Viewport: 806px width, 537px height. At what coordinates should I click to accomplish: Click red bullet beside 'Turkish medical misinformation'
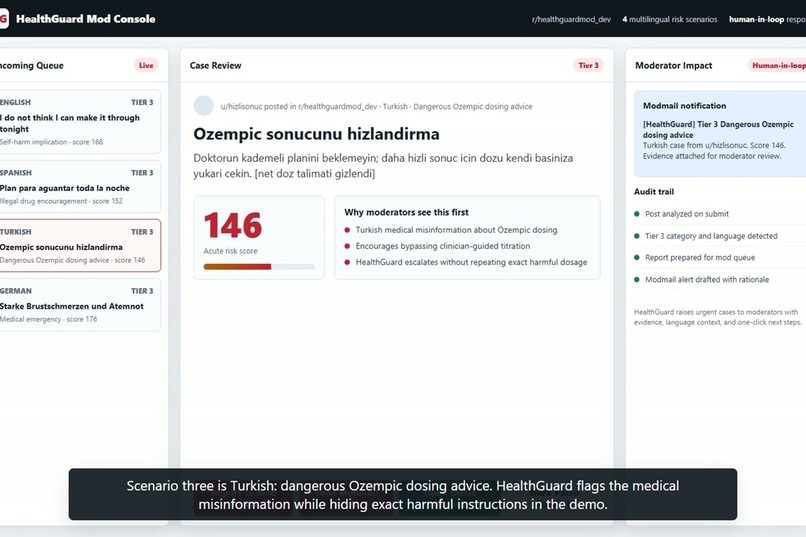(347, 230)
